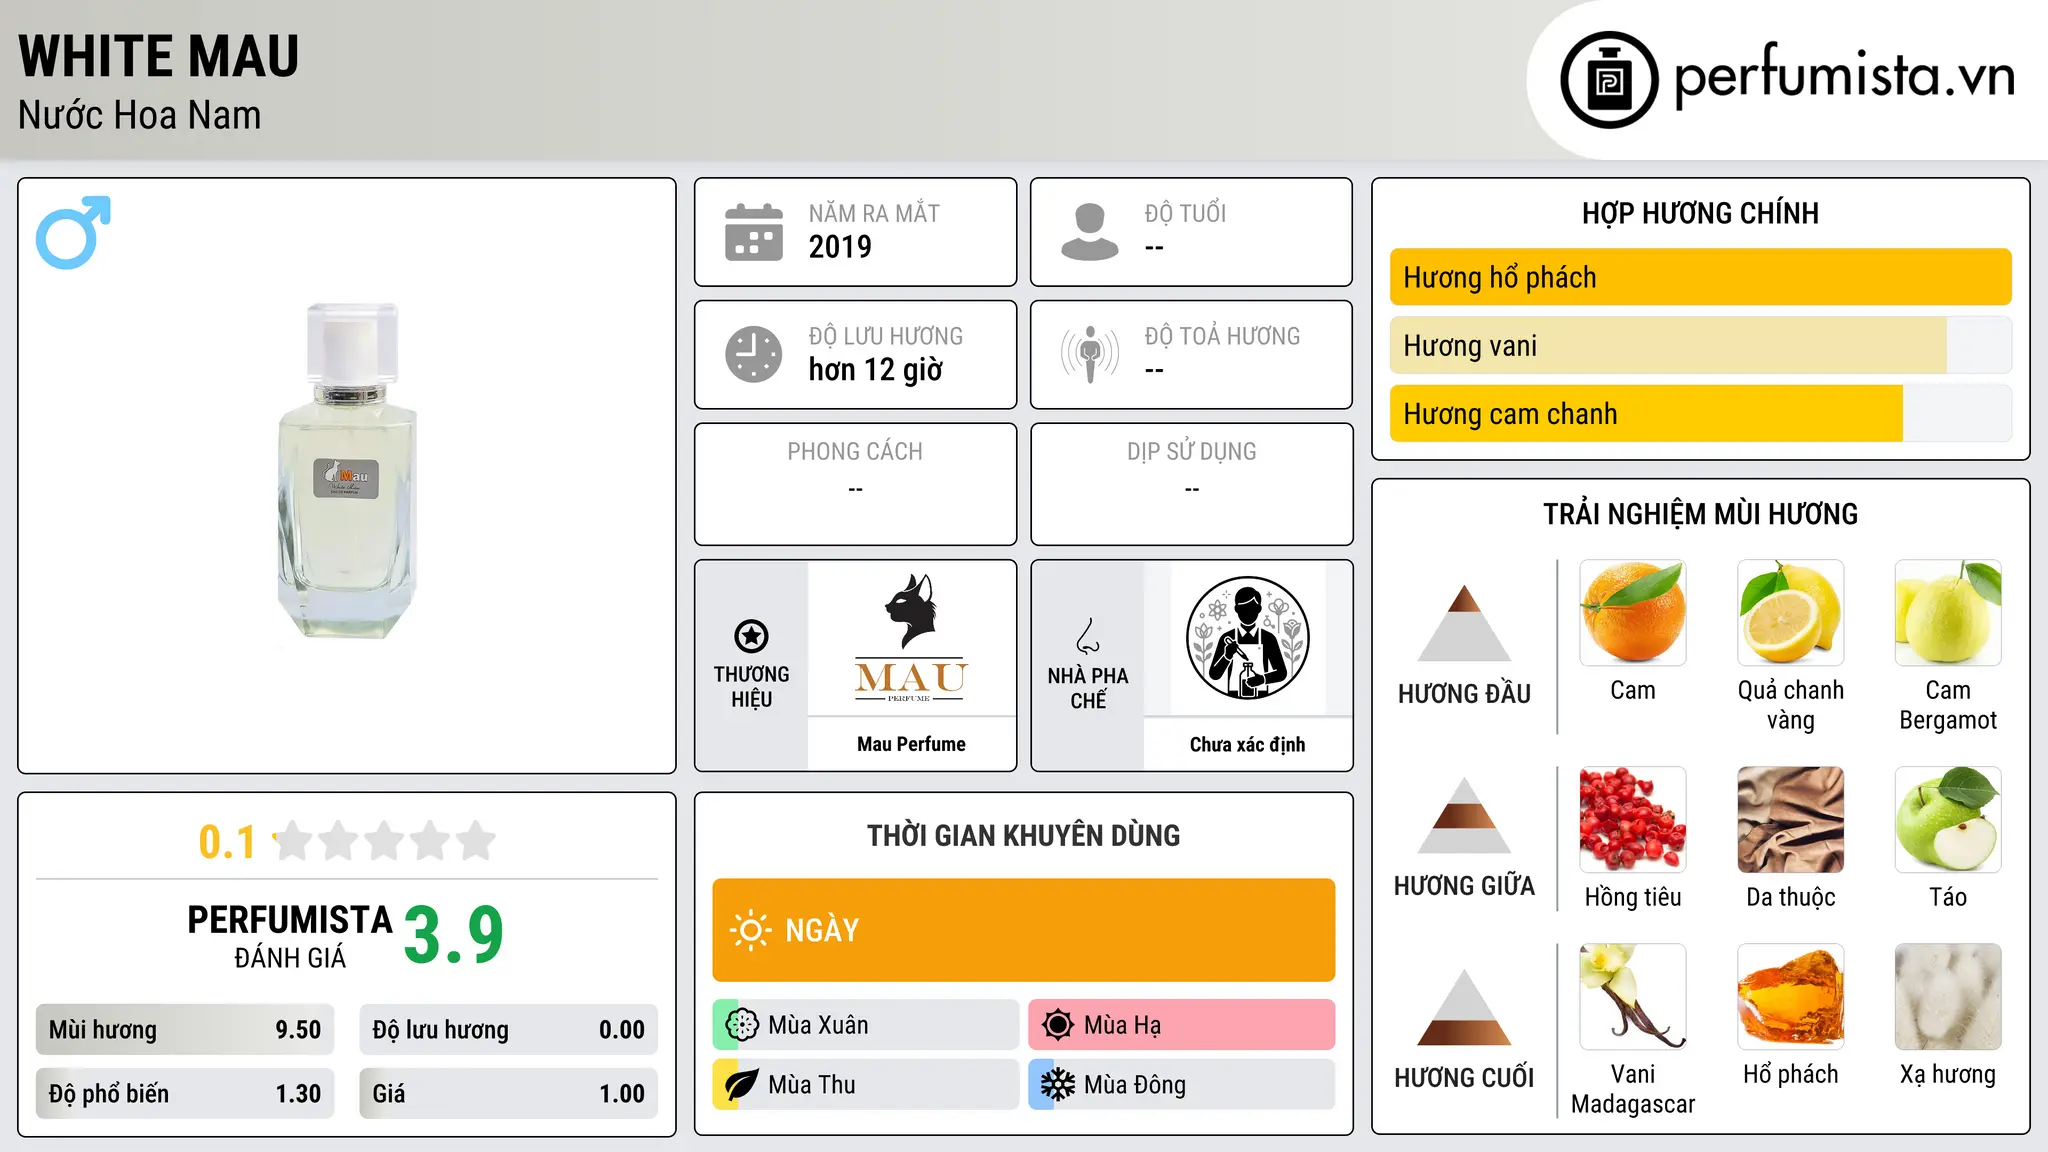Select the Xạ hương musk image

click(x=1948, y=997)
